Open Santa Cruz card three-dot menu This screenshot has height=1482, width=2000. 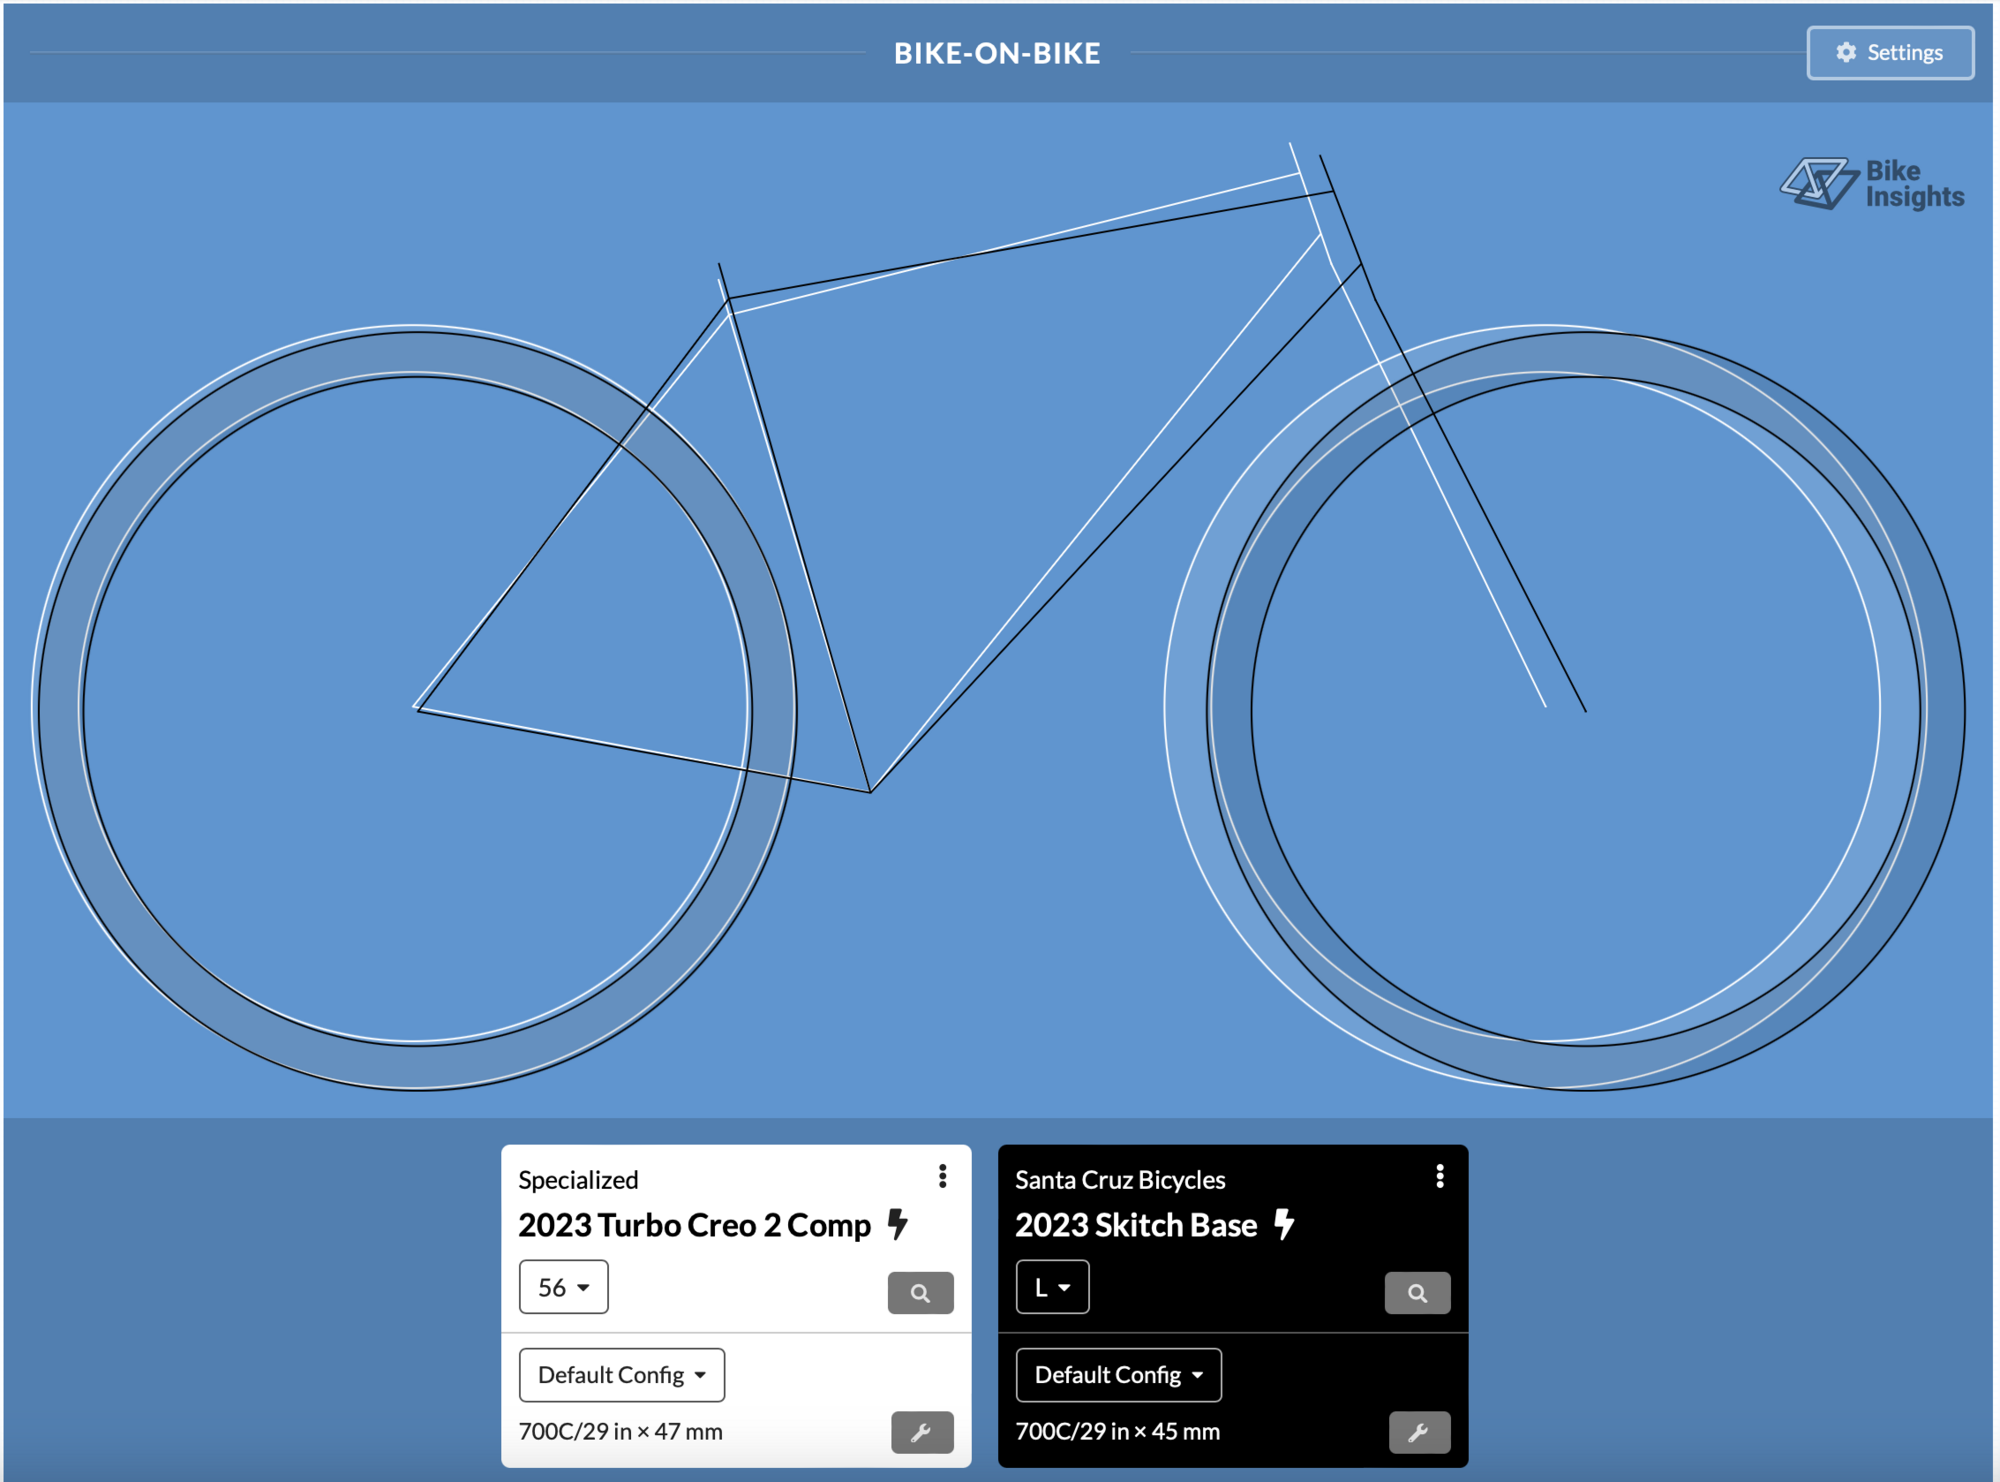[x=1439, y=1176]
